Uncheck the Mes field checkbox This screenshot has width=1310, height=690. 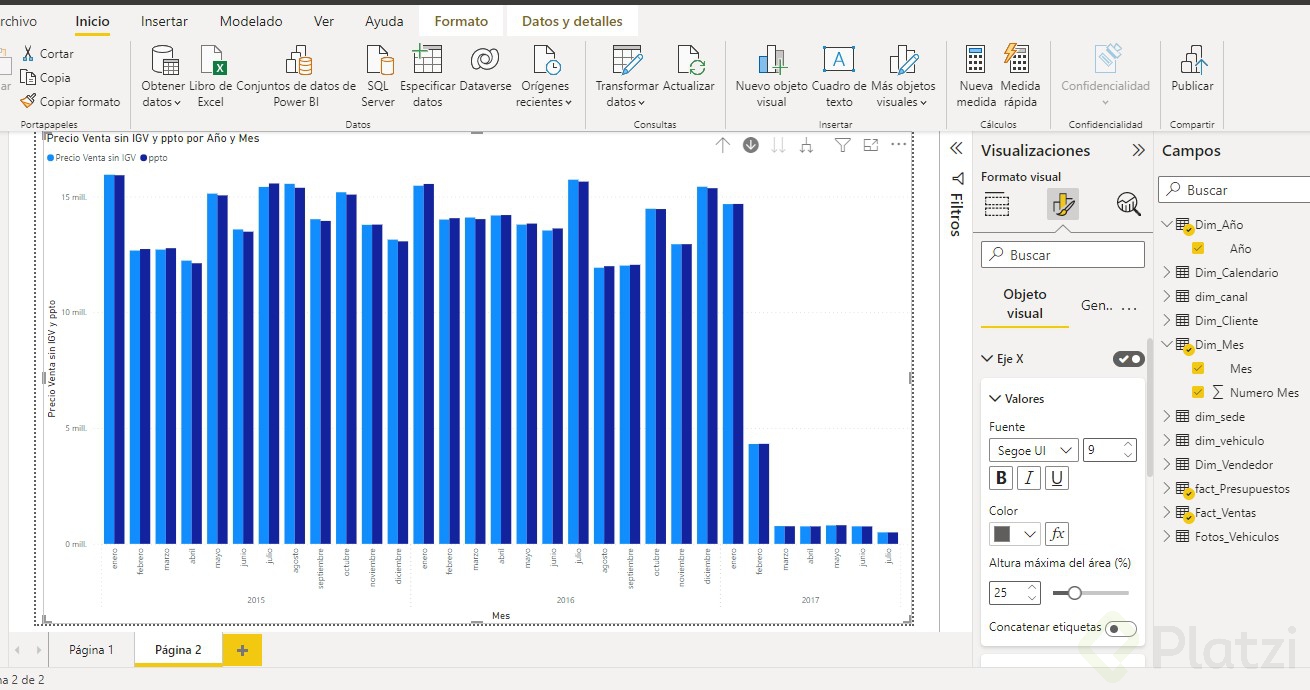(x=1198, y=368)
